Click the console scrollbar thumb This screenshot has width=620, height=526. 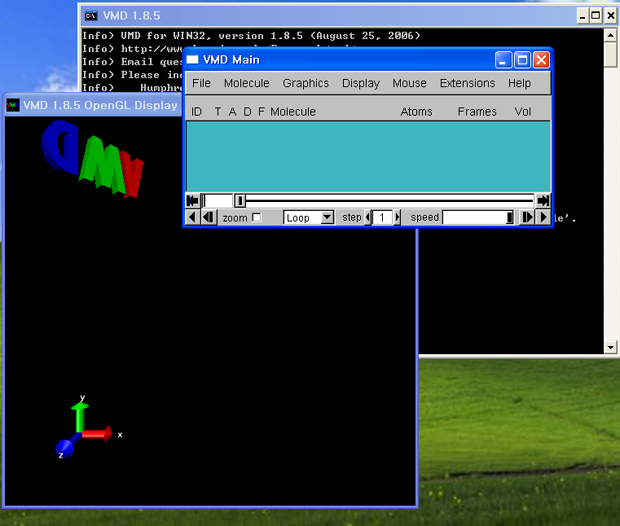pos(611,55)
